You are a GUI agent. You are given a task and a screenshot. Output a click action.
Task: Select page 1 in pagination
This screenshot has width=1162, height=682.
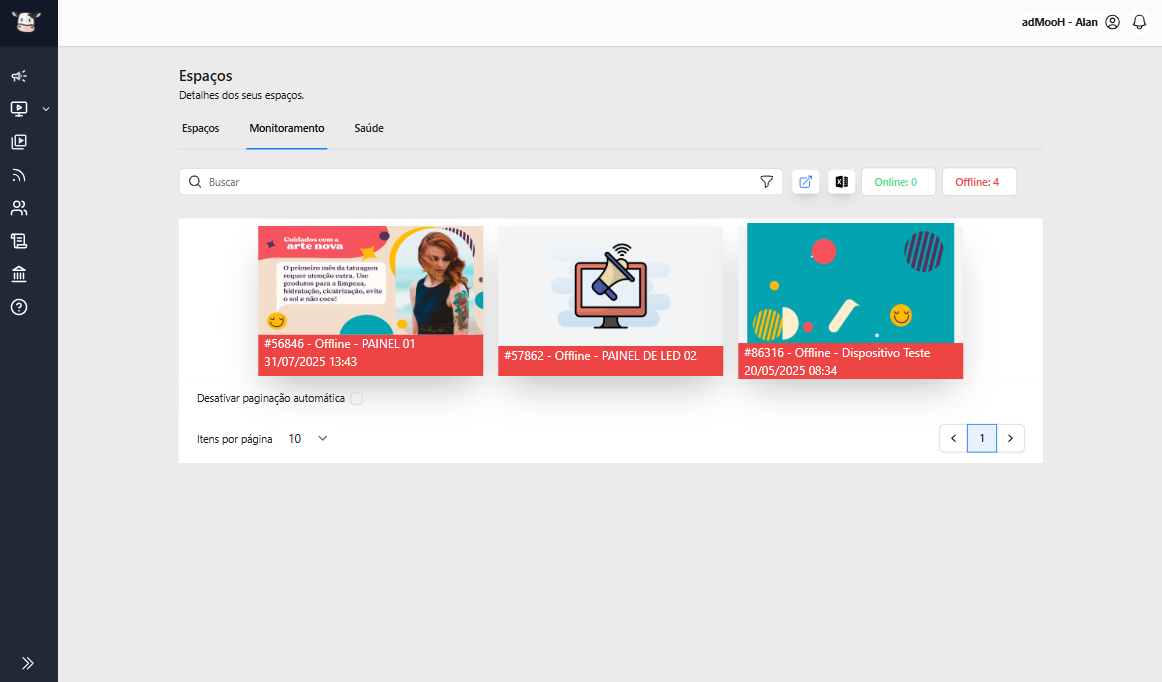(x=982, y=438)
